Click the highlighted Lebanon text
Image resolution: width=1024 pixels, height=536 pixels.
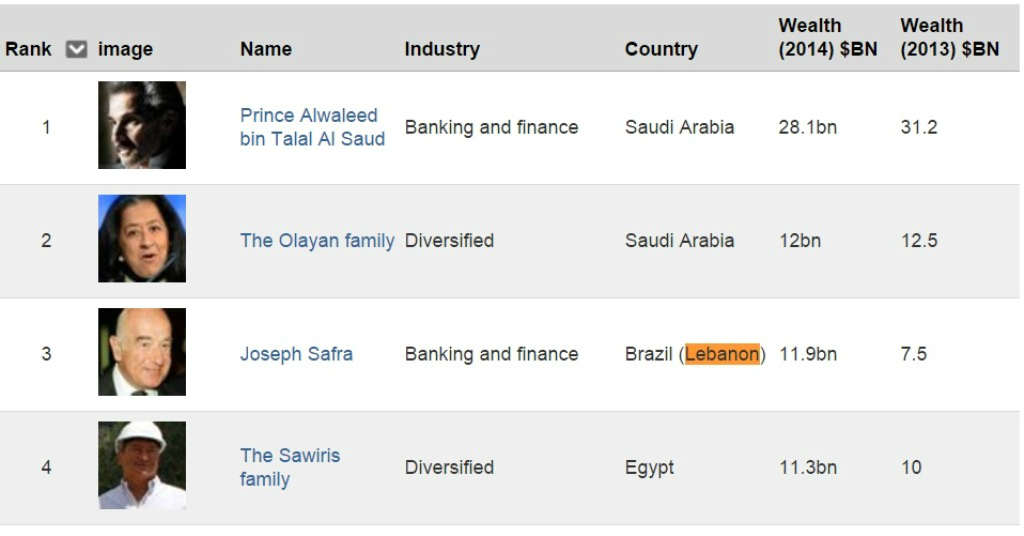pyautogui.click(x=722, y=354)
